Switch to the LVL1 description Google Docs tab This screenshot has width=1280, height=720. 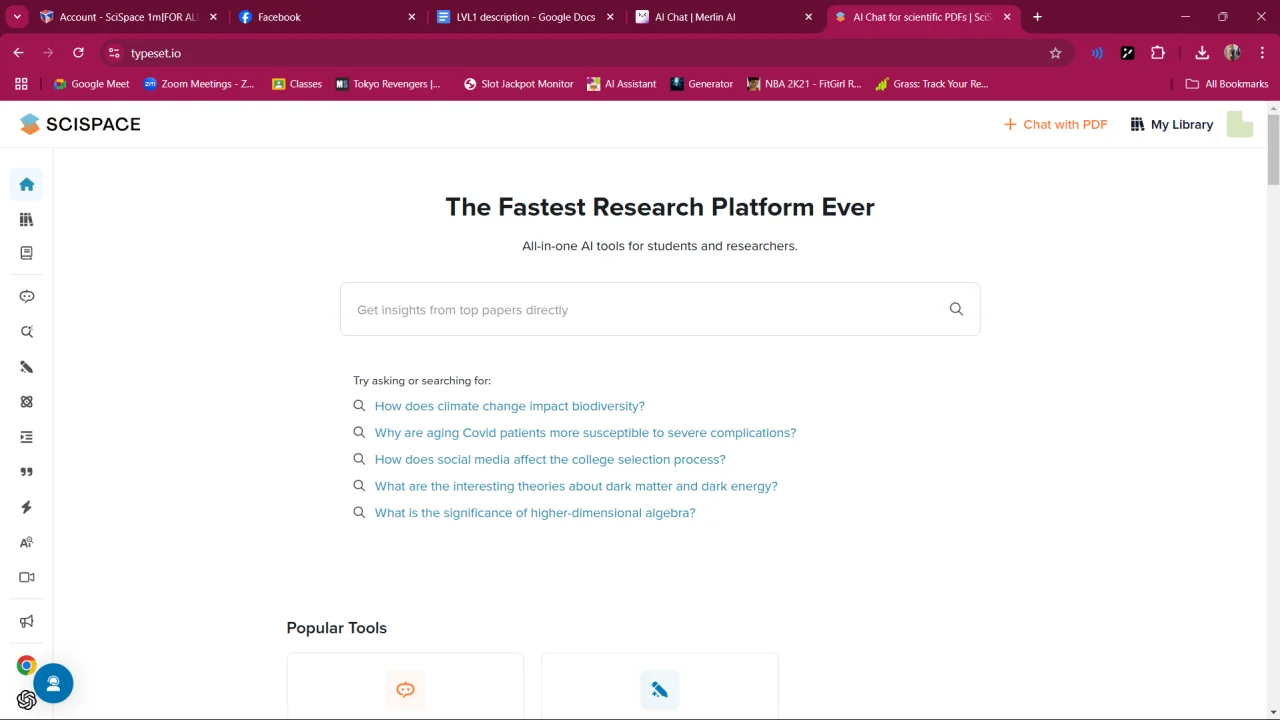(516, 17)
